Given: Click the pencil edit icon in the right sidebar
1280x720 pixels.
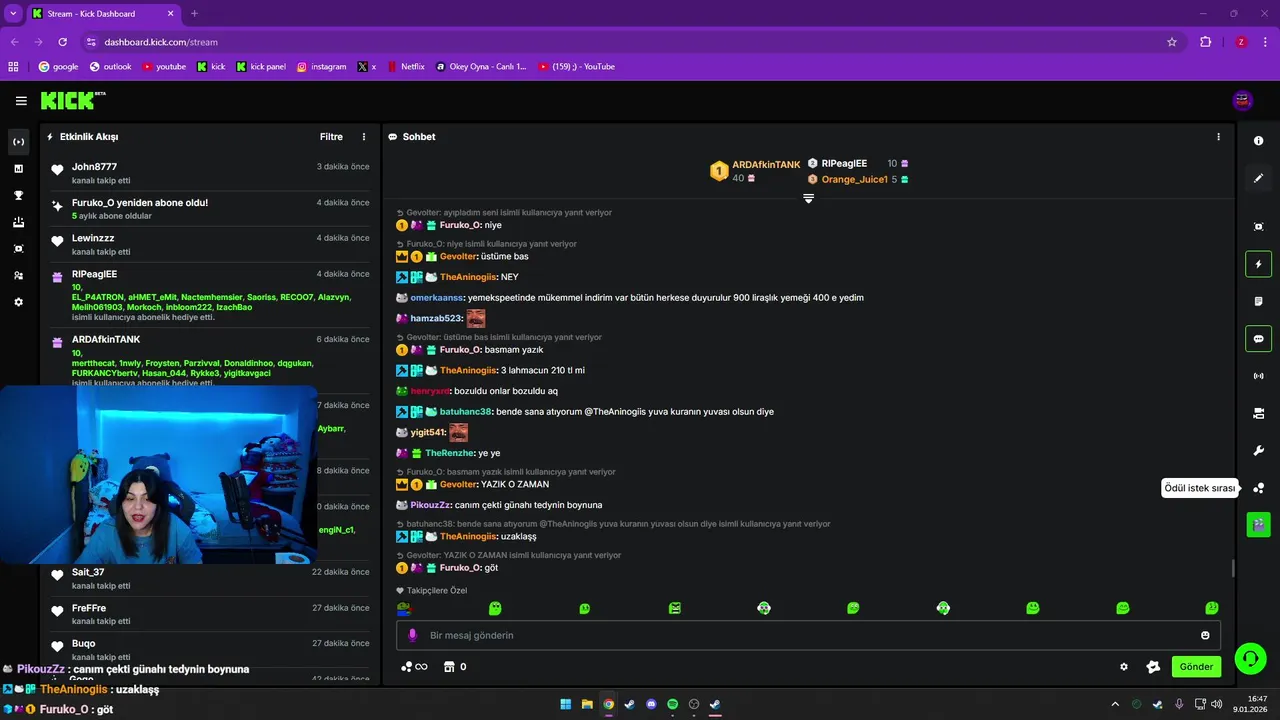Looking at the screenshot, I should 1258,178.
